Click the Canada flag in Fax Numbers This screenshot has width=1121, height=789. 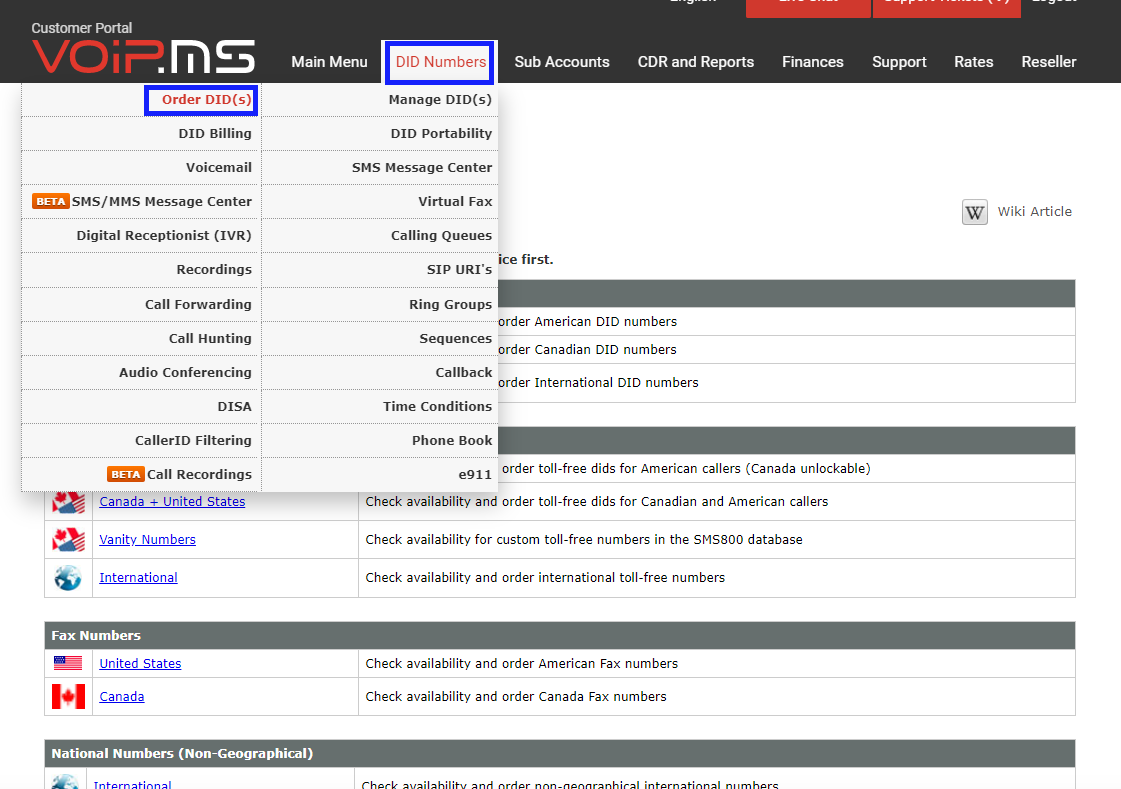(x=69, y=696)
